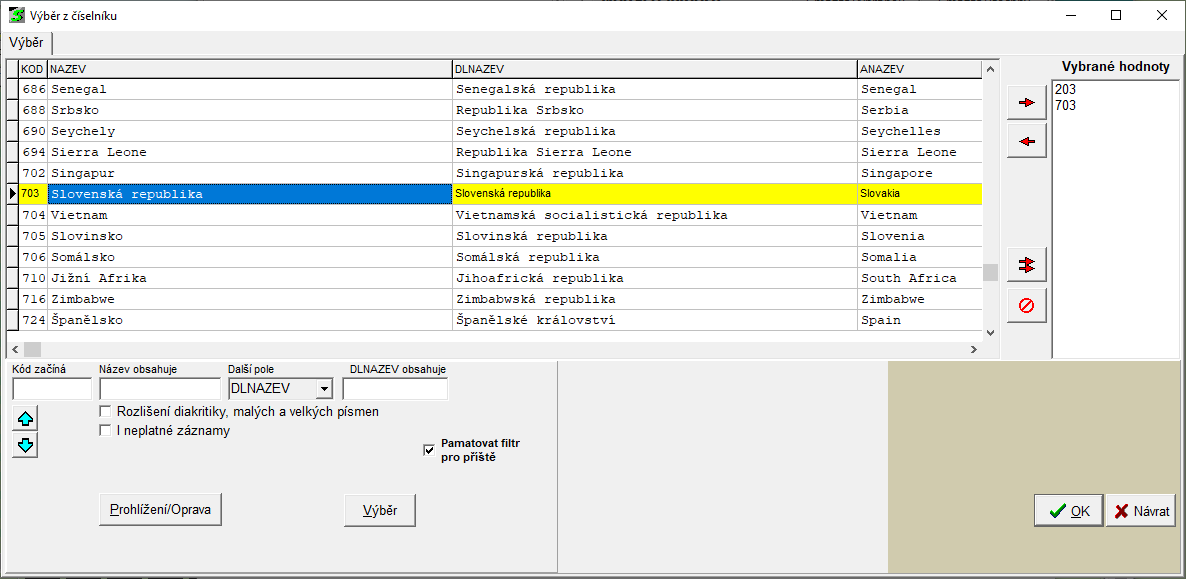
Task: Click into the 'Kód začíná' input field
Action: (52, 389)
